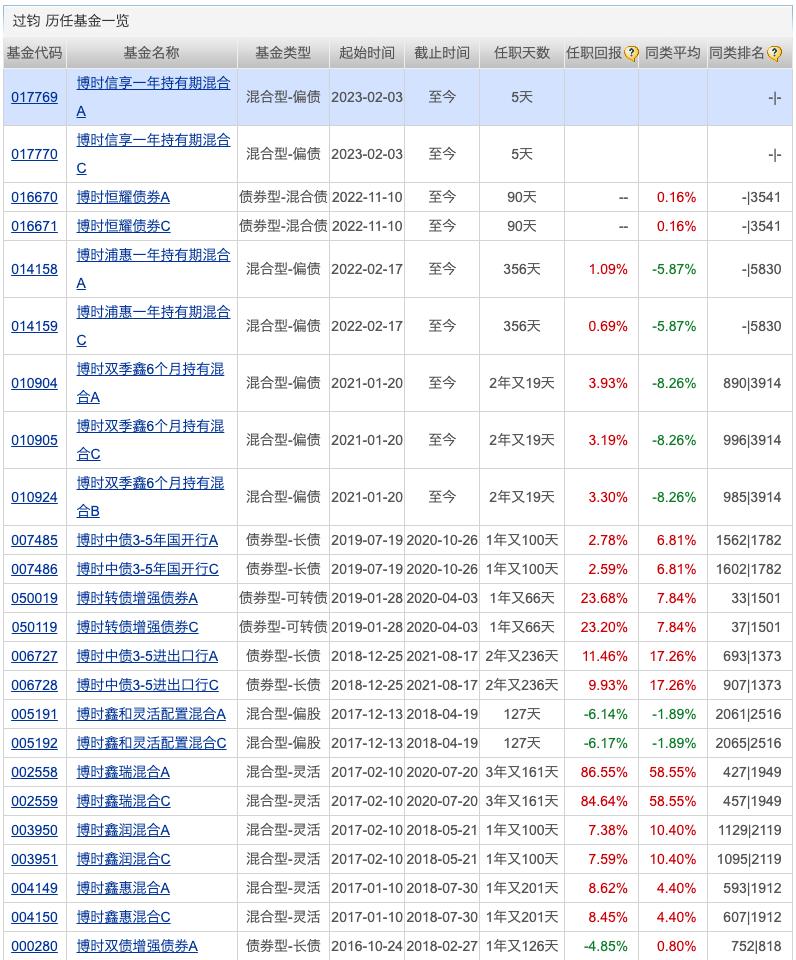Open fund 博时转债增强债券C
This screenshot has height=960, width=796.
pyautogui.click(x=137, y=627)
